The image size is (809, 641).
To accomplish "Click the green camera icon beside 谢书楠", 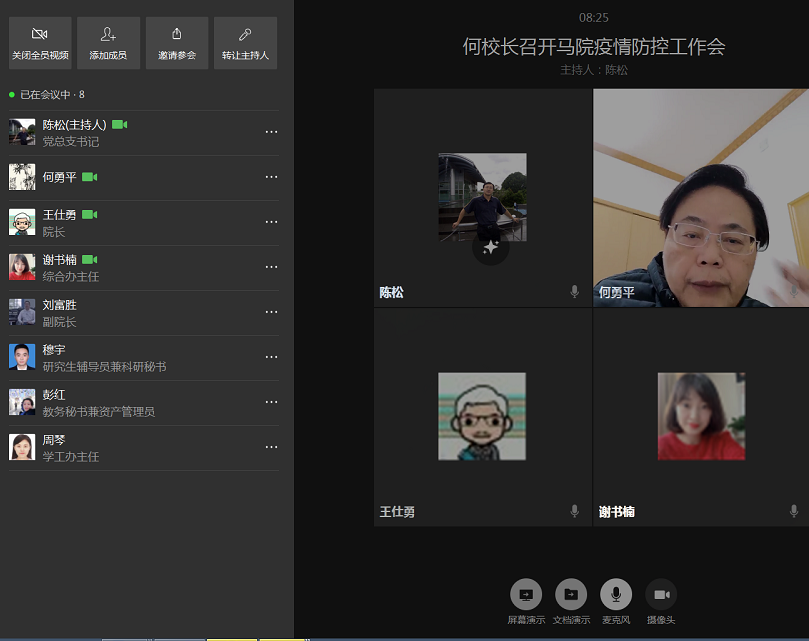I will (x=89, y=260).
